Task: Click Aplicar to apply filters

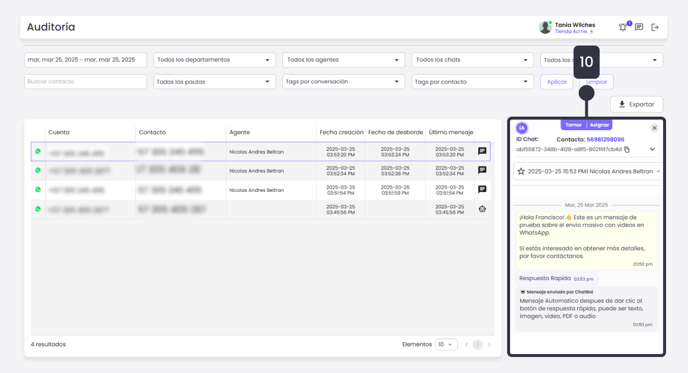Action: click(x=557, y=82)
